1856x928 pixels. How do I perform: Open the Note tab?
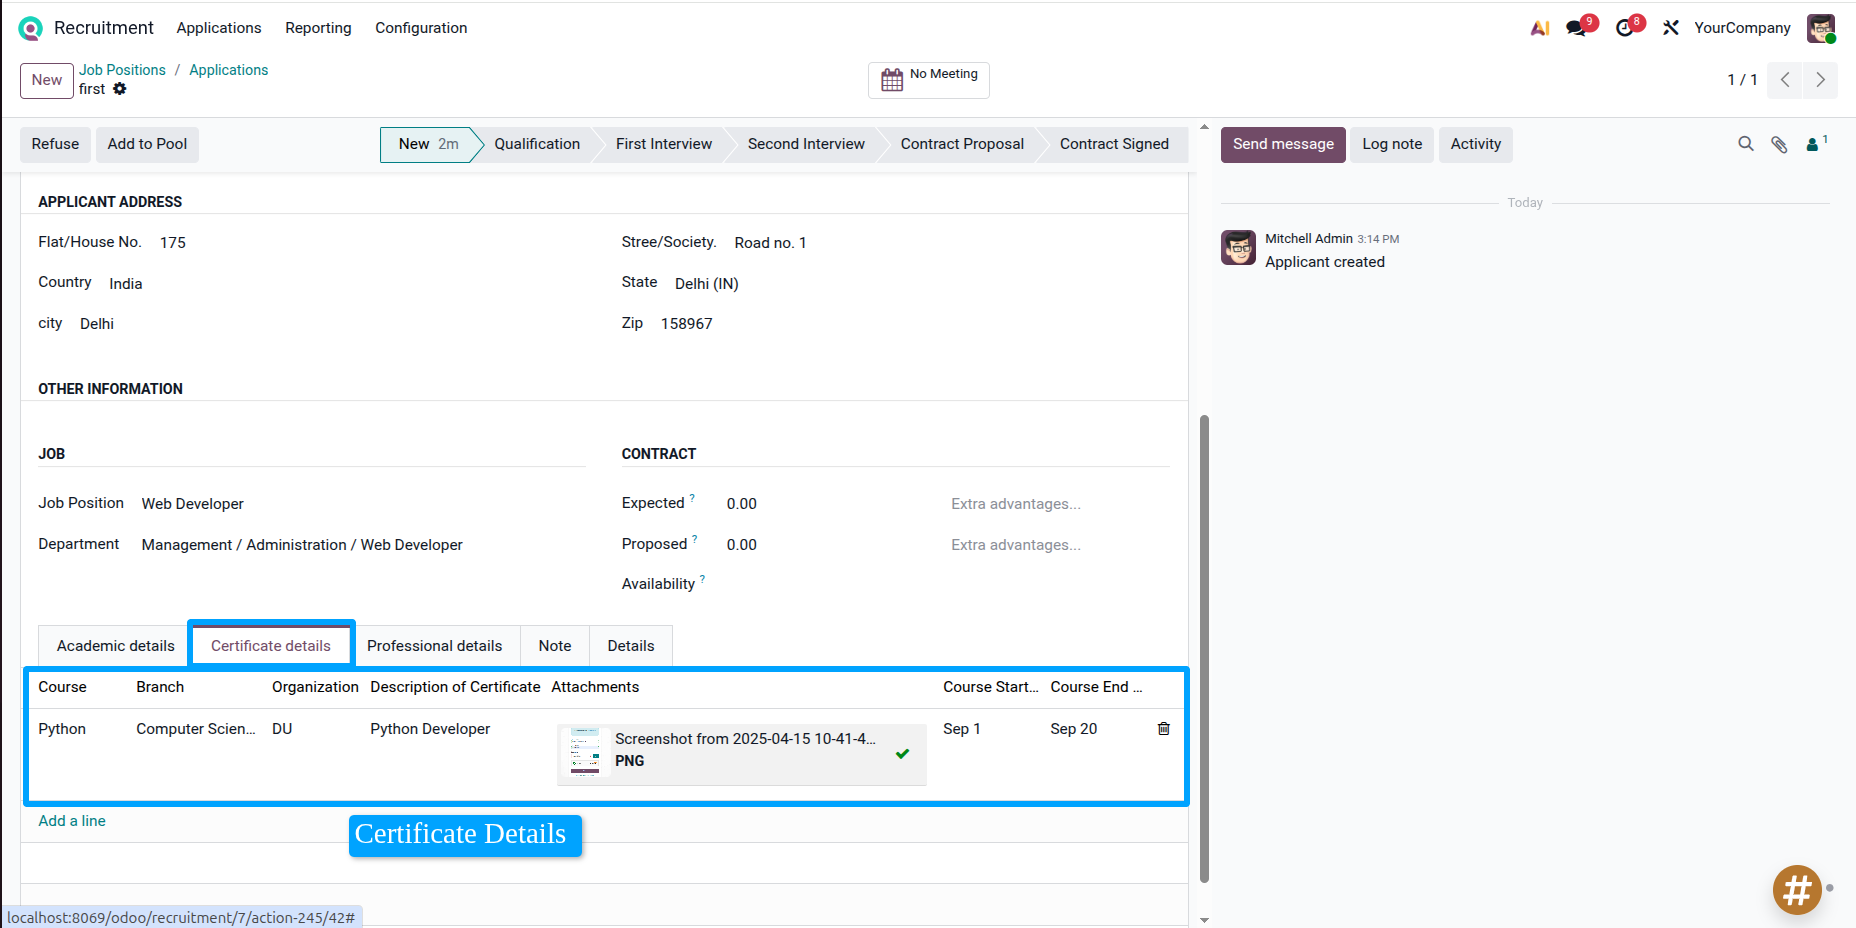[x=555, y=646]
